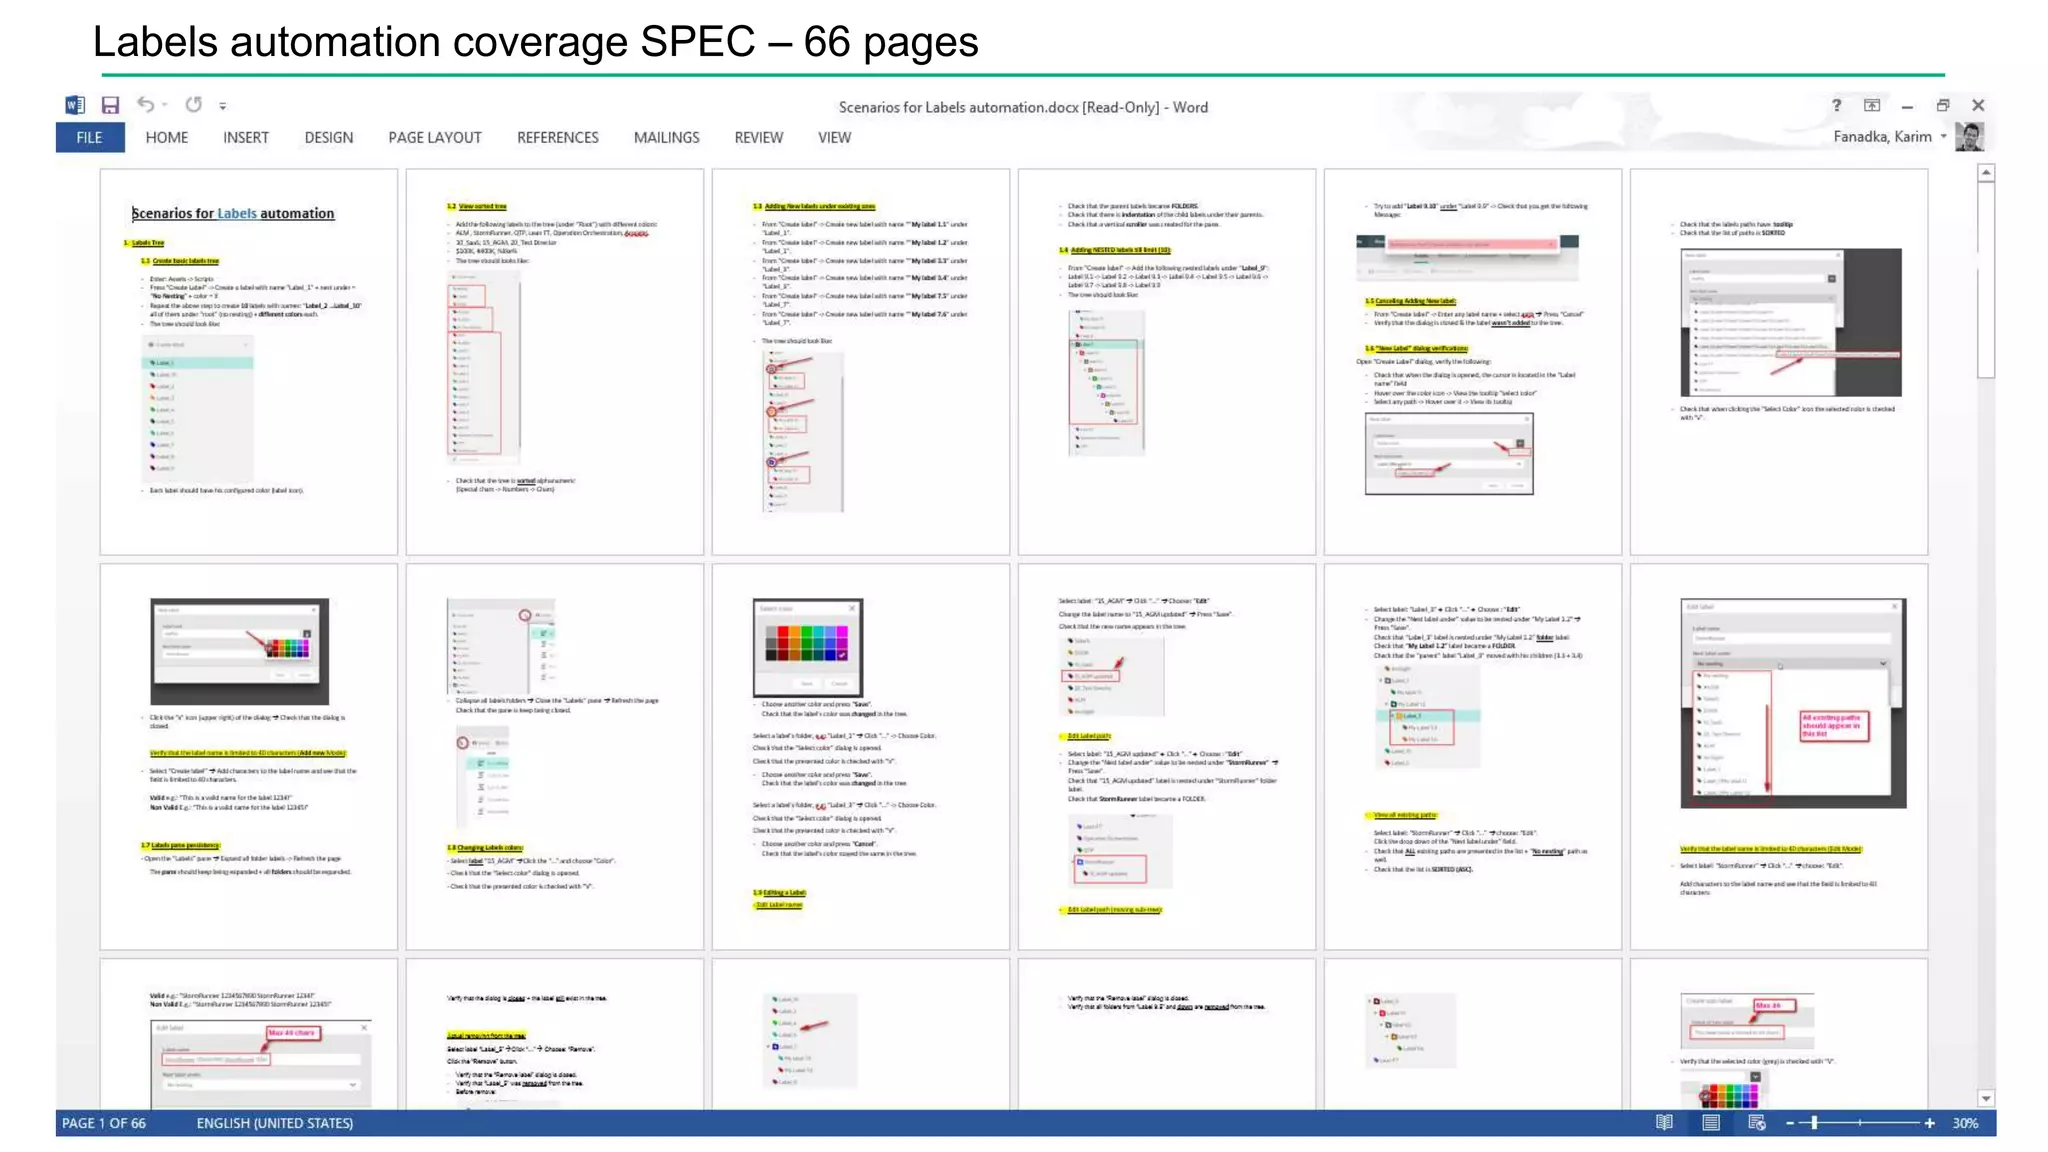Click the Word application icon

tap(75, 105)
